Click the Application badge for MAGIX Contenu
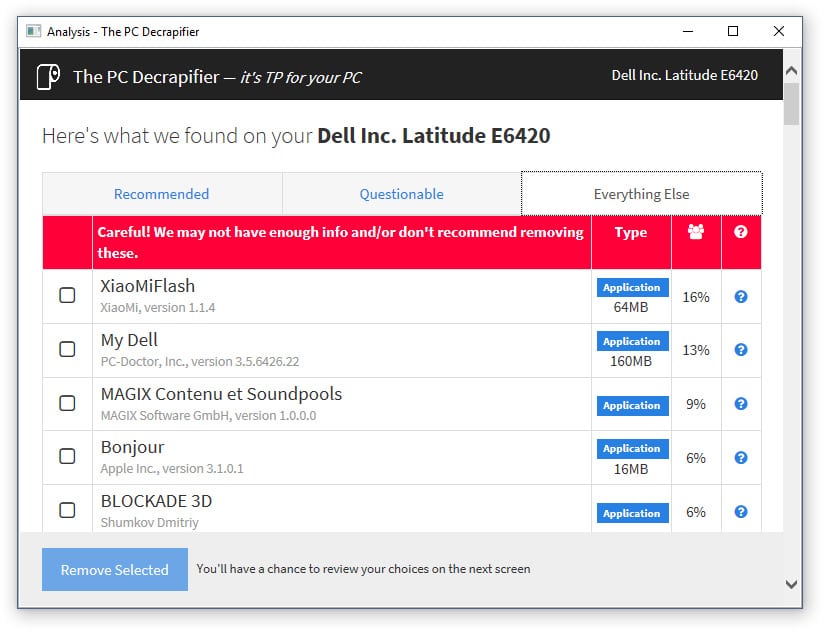 click(x=632, y=406)
